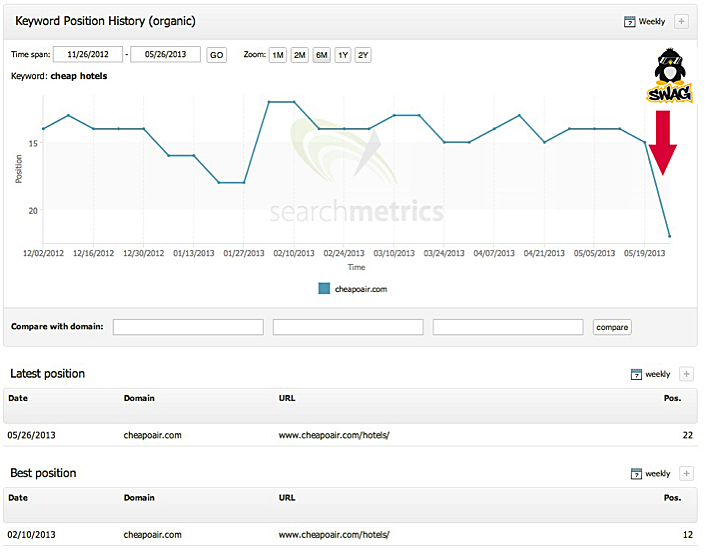Open URL www.cheapoair.com/hotels/ in Best position row
This screenshot has width=706, height=557.
(x=334, y=535)
